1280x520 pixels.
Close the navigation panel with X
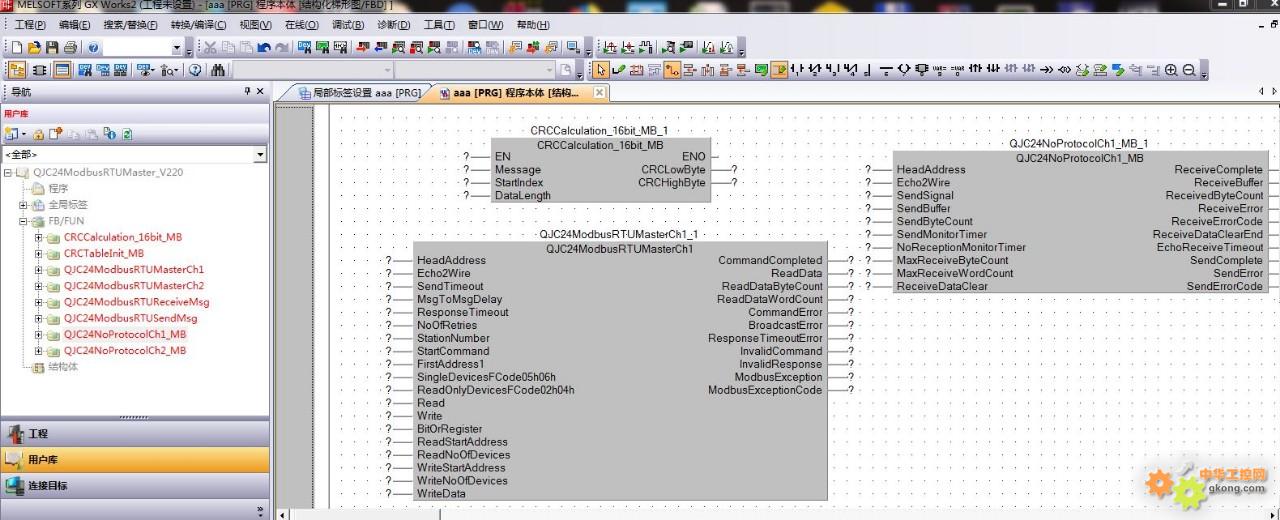pyautogui.click(x=261, y=91)
